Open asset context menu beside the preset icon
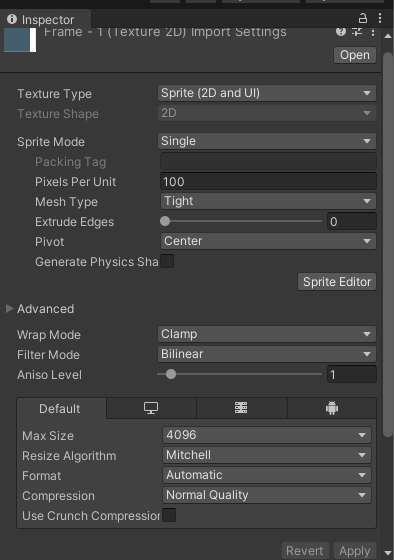The width and height of the screenshot is (394, 560). (x=373, y=32)
